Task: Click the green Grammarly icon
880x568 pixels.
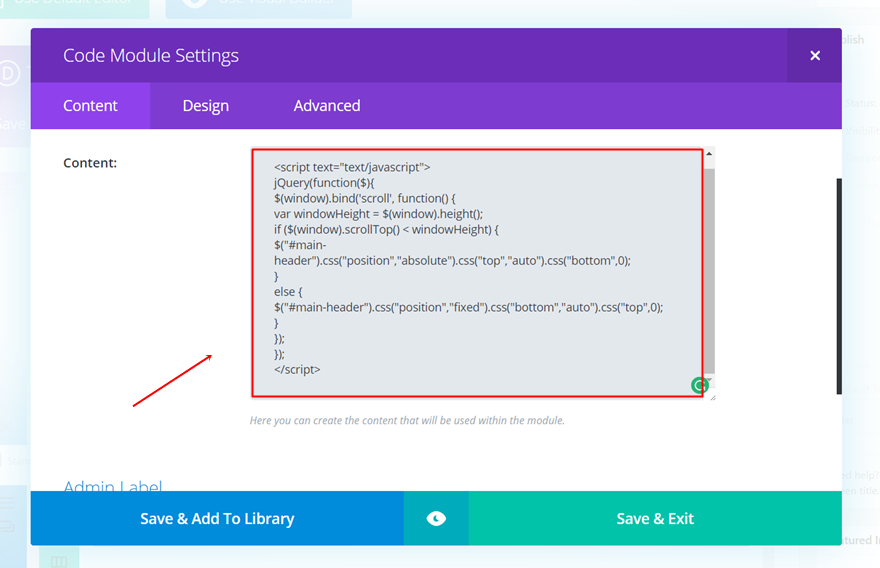Action: (x=699, y=385)
